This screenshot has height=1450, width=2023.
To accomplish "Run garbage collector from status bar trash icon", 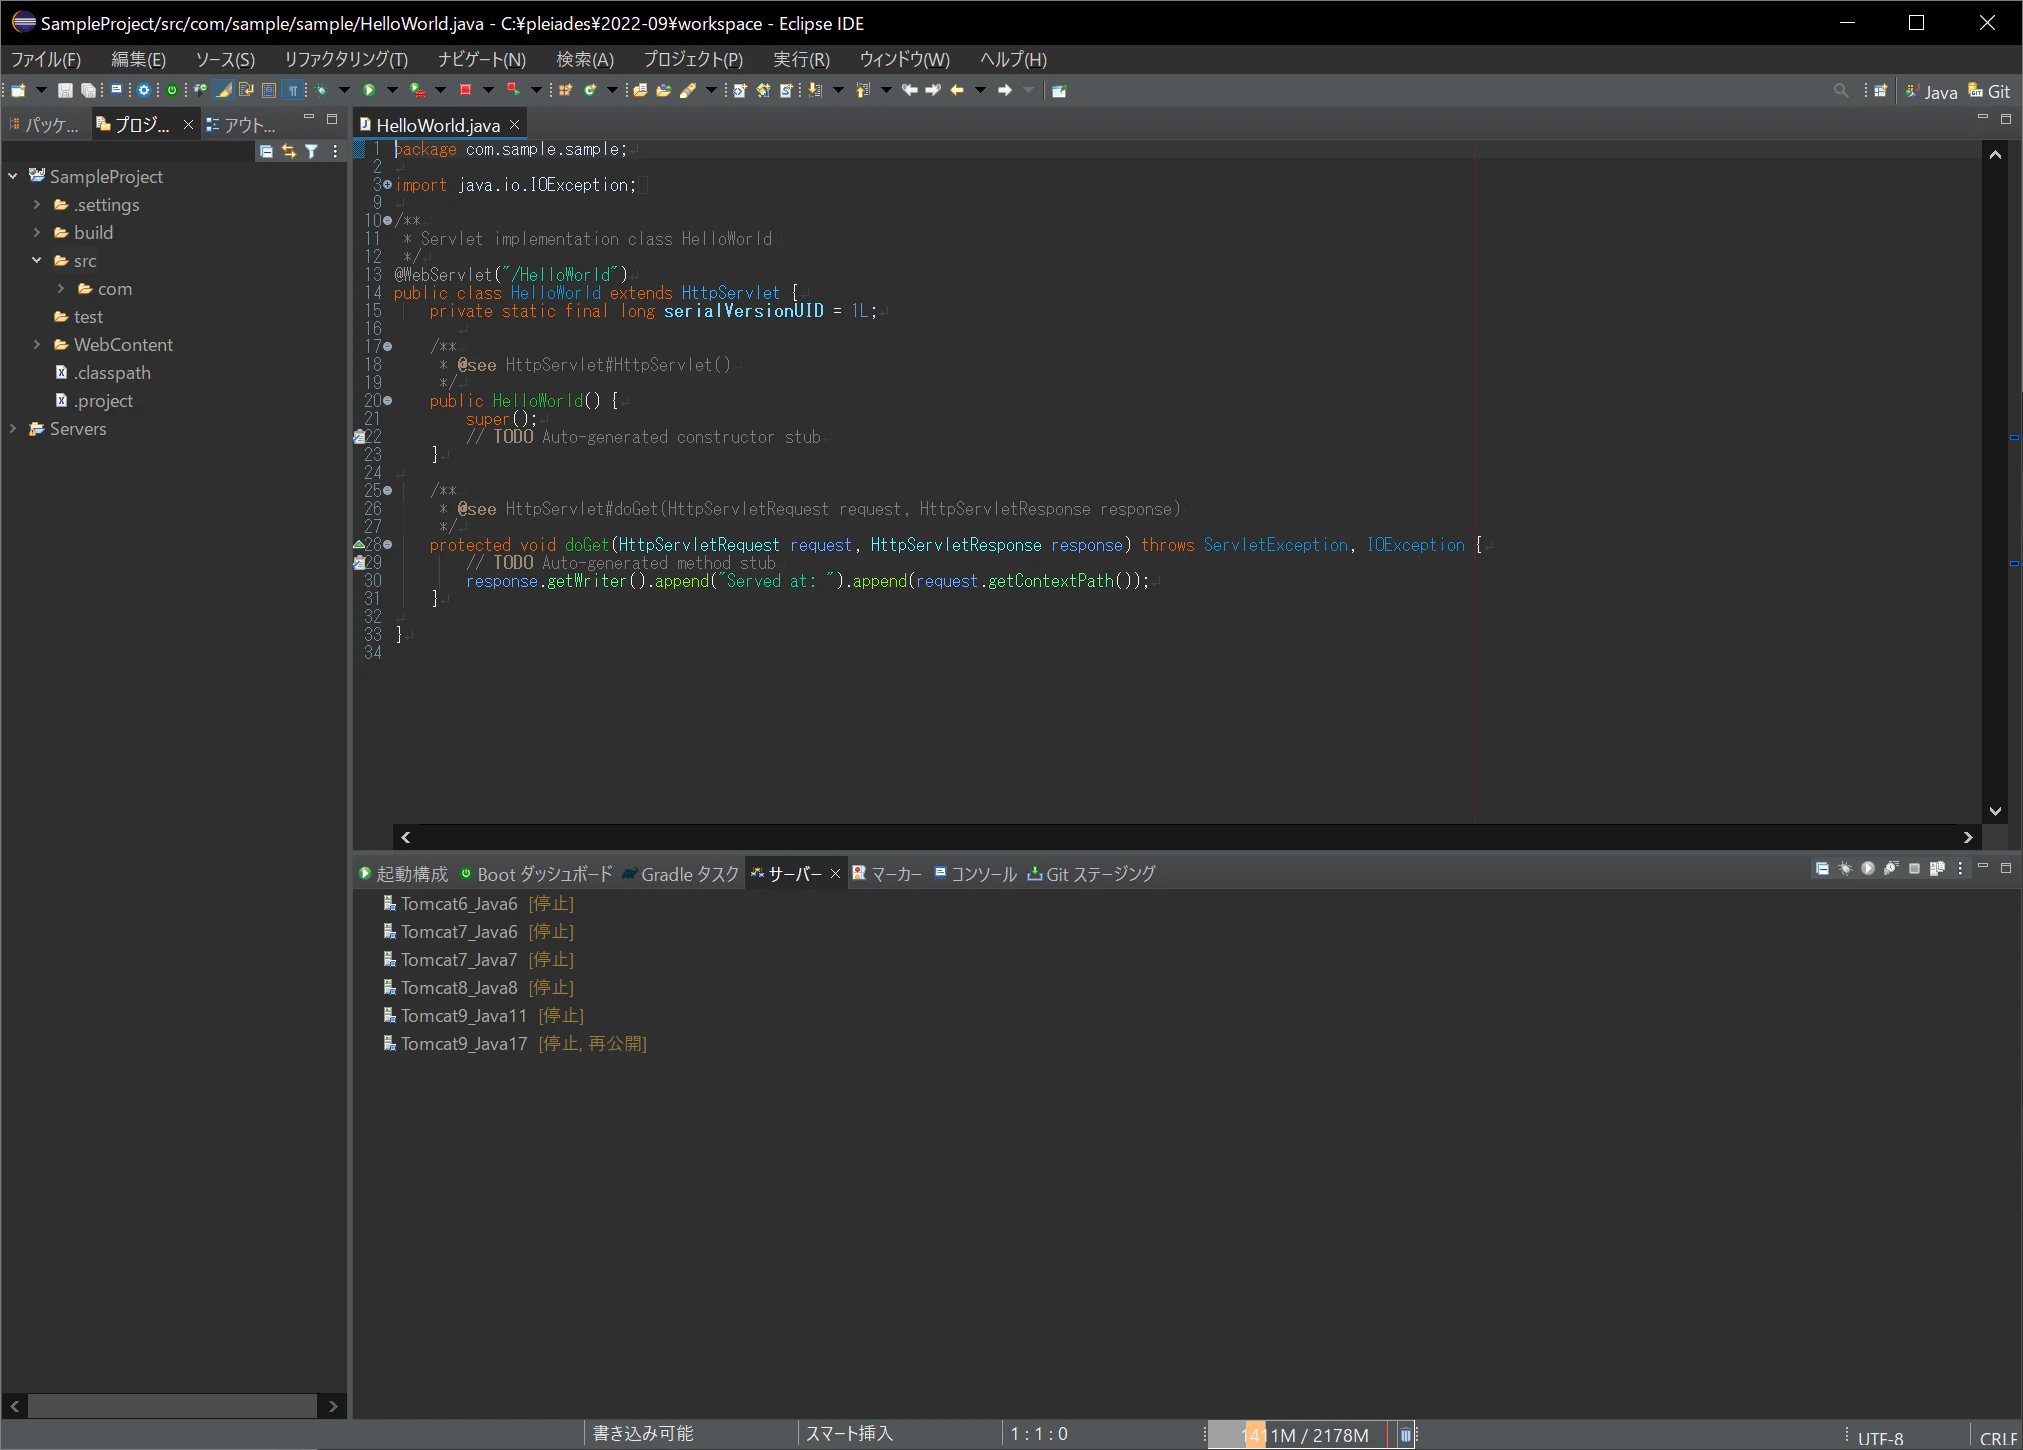I will pyautogui.click(x=1405, y=1435).
